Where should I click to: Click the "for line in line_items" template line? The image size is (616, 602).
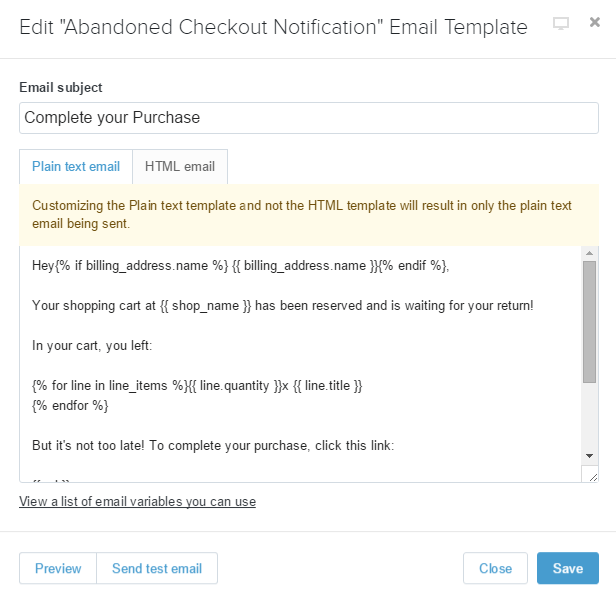pos(197,385)
